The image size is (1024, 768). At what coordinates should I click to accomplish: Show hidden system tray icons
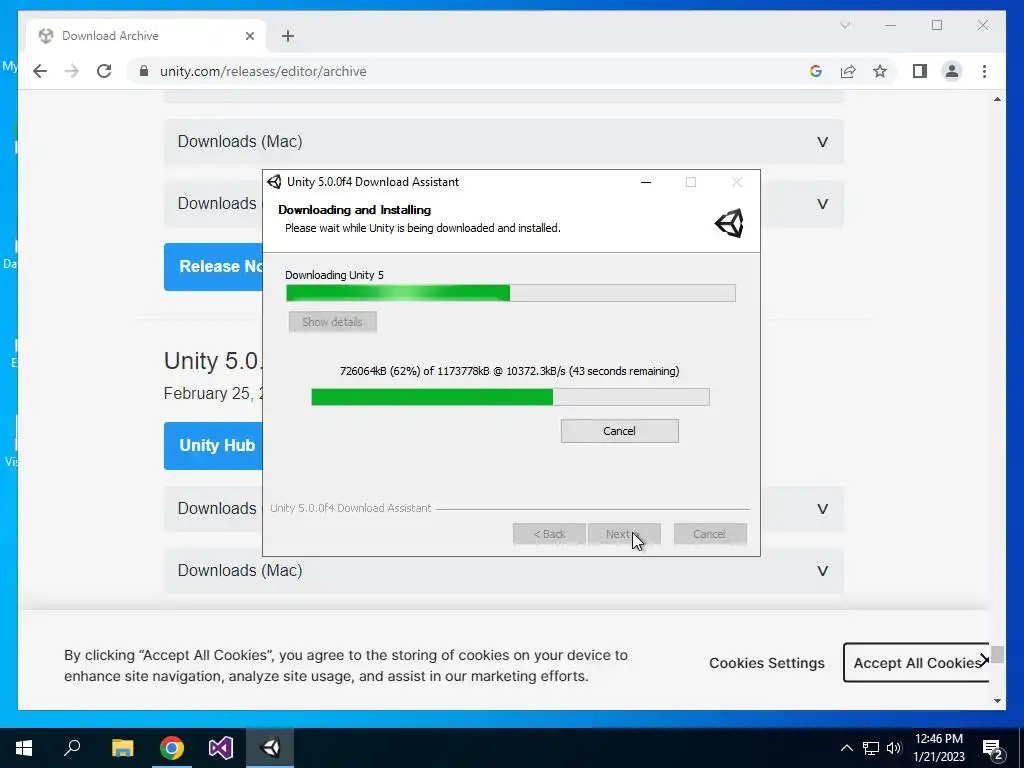pos(846,748)
